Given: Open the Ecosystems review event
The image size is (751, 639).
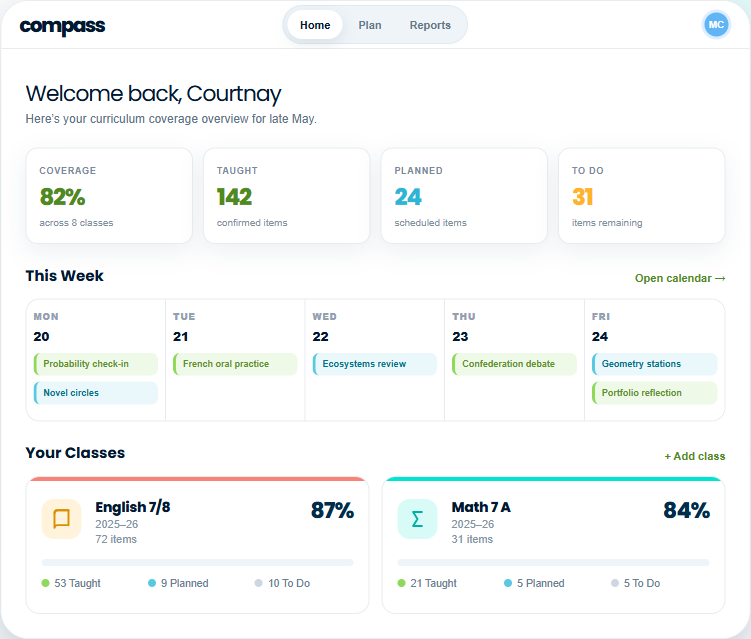Looking at the screenshot, I should point(375,364).
